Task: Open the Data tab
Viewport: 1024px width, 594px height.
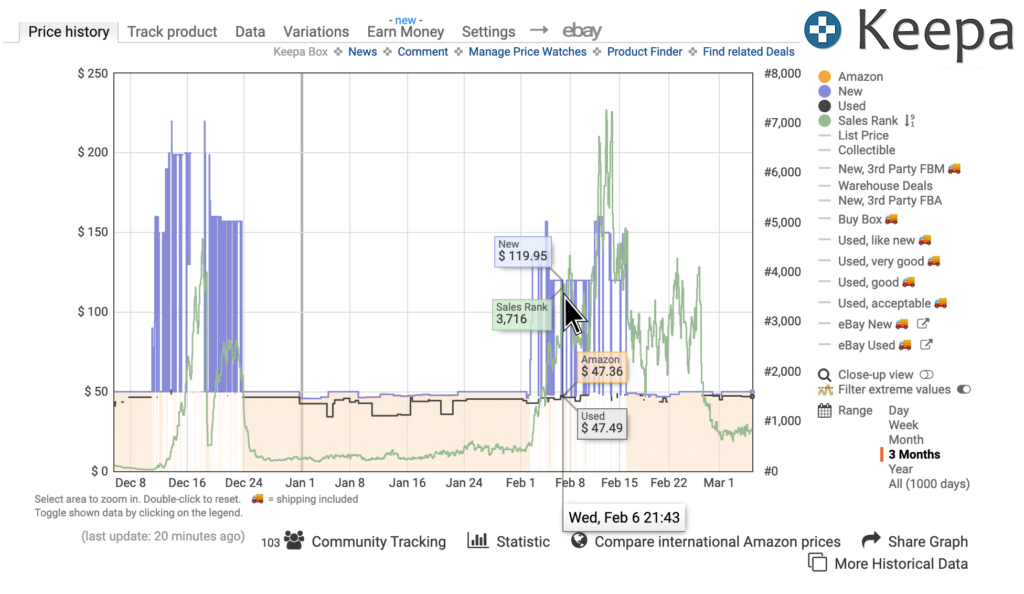Action: (250, 31)
